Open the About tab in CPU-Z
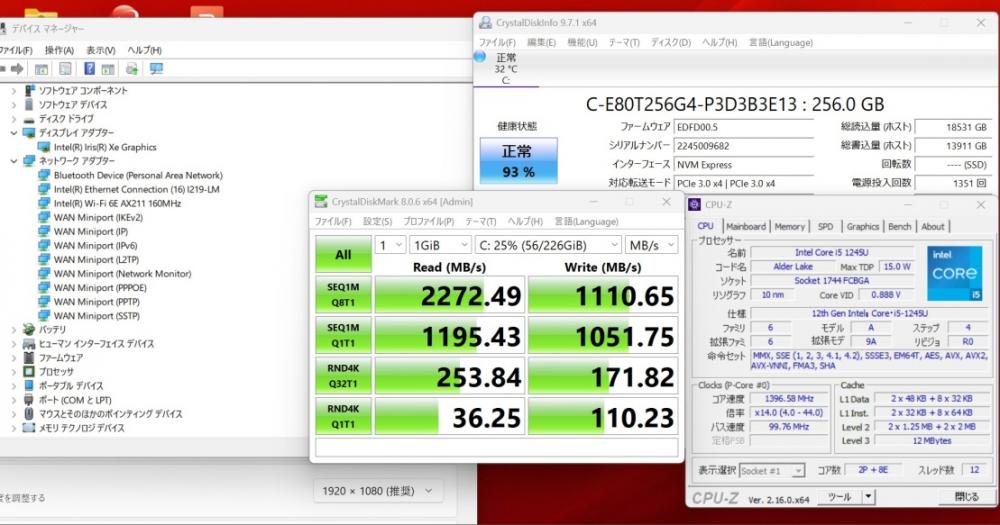This screenshot has height=525, width=1000. tap(932, 226)
